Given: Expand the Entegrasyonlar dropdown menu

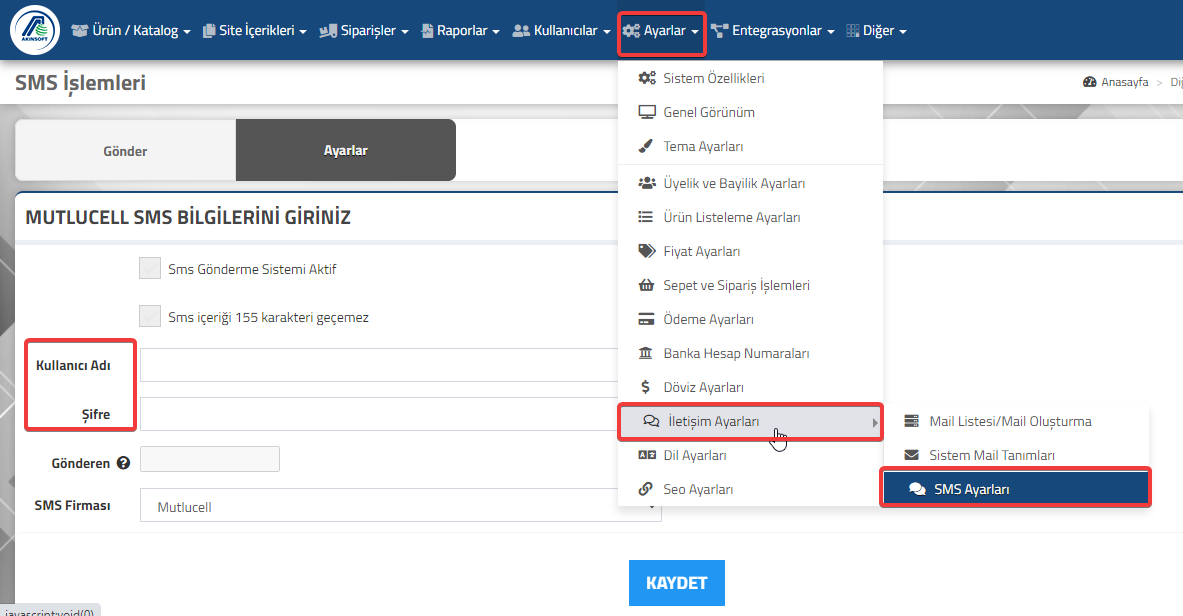Looking at the screenshot, I should (773, 30).
